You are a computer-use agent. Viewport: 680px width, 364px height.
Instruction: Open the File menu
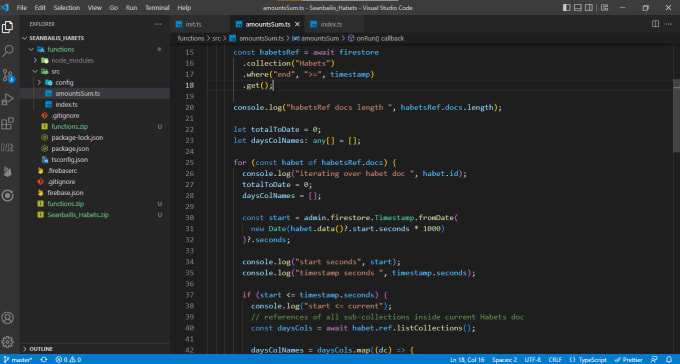tap(21, 8)
